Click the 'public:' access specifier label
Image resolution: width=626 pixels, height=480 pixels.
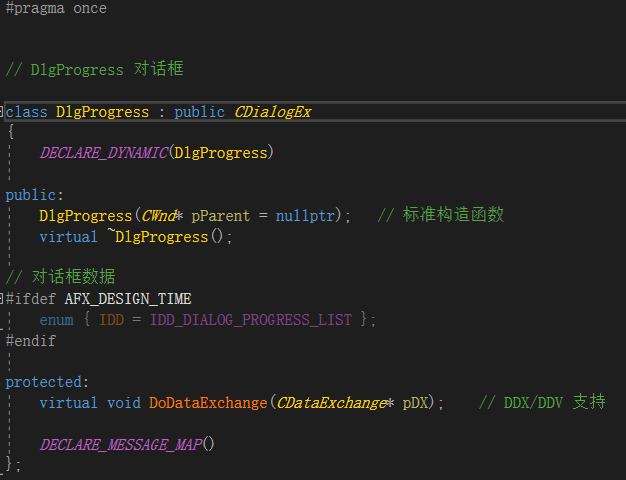pos(34,195)
